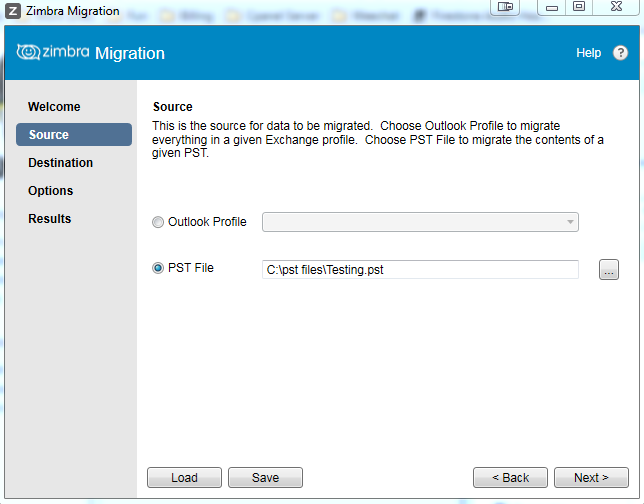Image resolution: width=644 pixels, height=504 pixels.
Task: Select the Outlook Profile radio button
Action: tap(158, 222)
